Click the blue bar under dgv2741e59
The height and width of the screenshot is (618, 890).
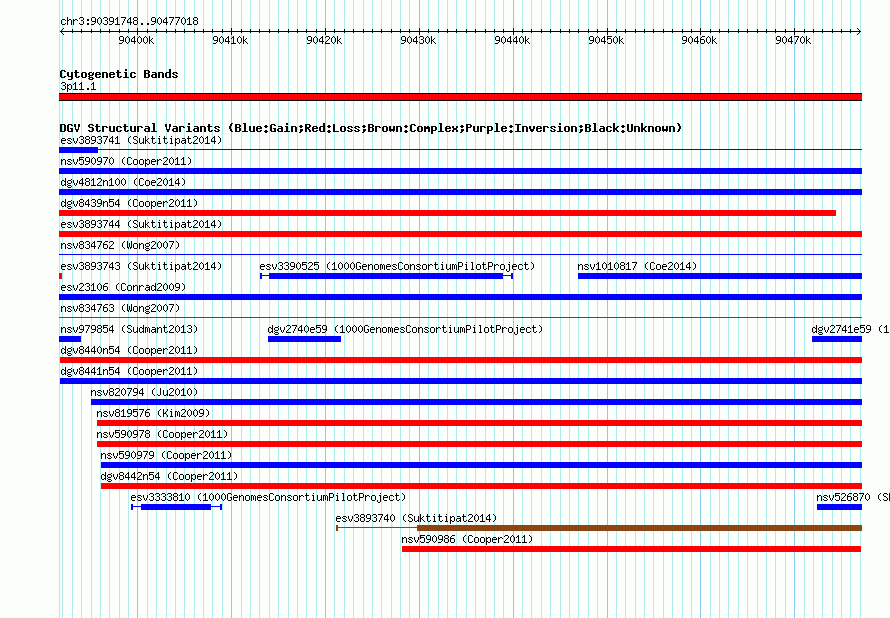pos(837,339)
